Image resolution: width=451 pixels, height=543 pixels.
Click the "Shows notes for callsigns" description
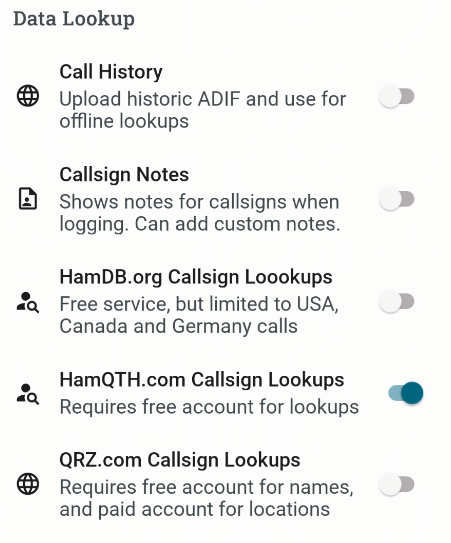[200, 213]
